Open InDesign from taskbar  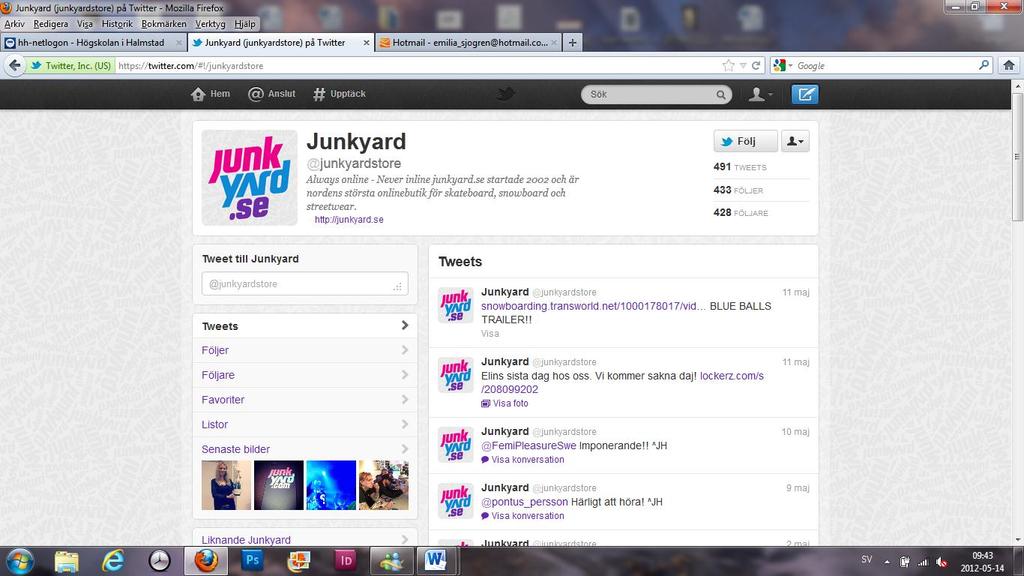coord(345,561)
